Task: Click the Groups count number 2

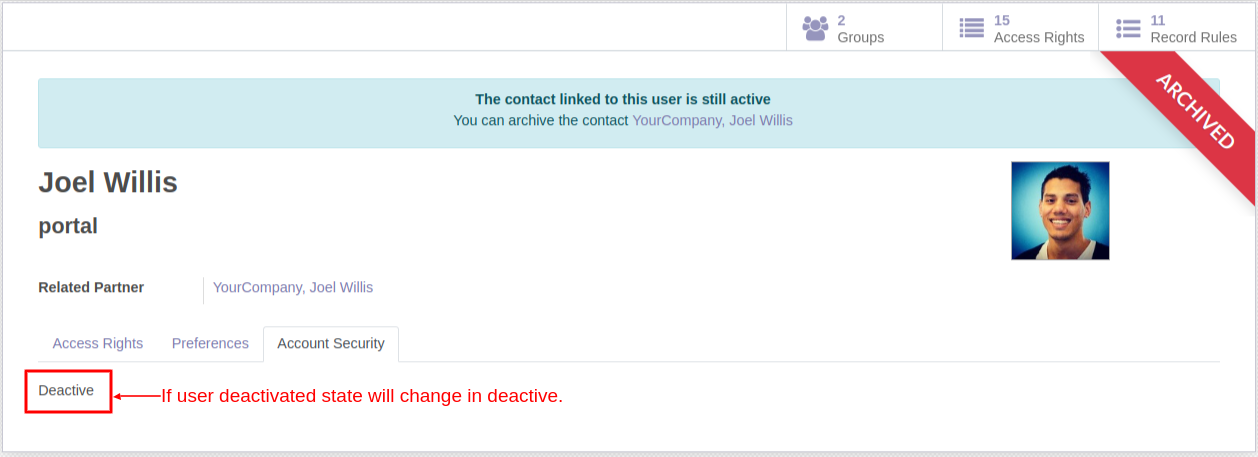Action: (842, 20)
